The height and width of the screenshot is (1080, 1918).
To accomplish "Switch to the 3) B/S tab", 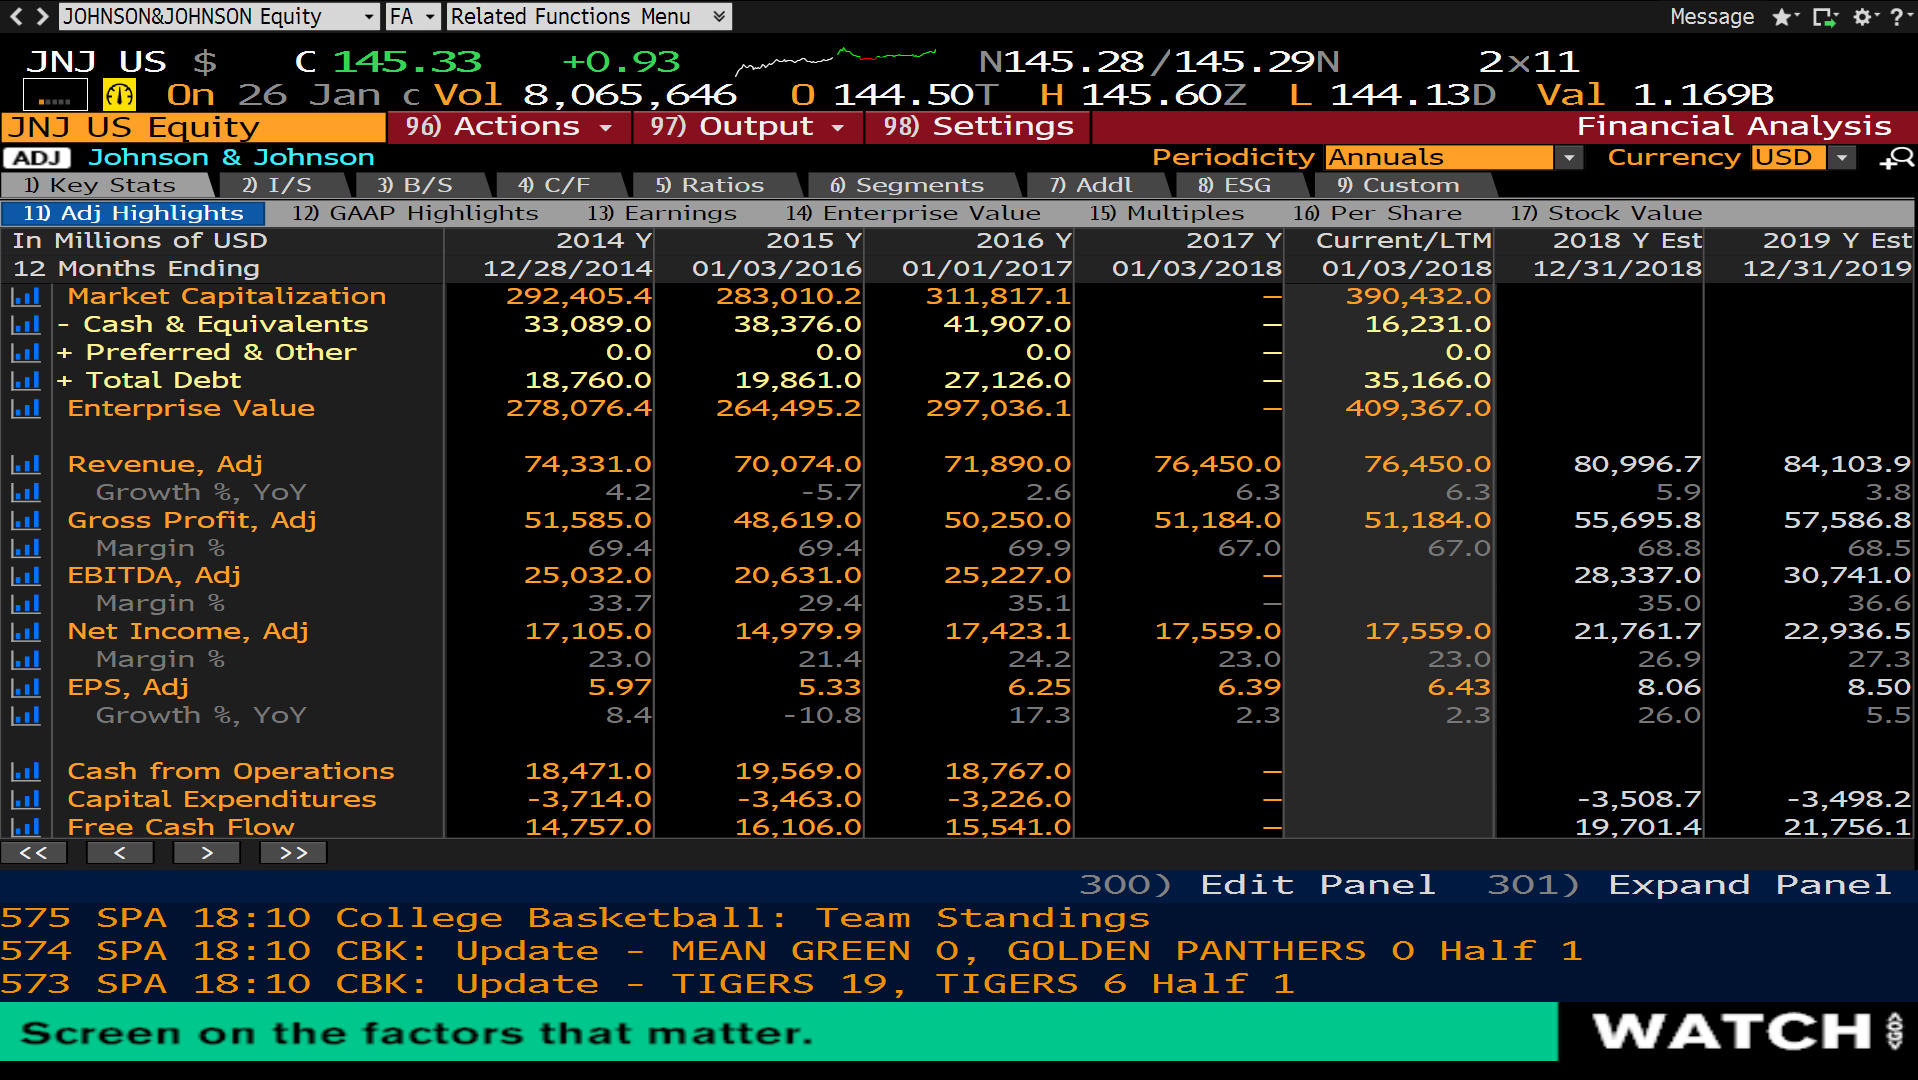I will pos(415,186).
